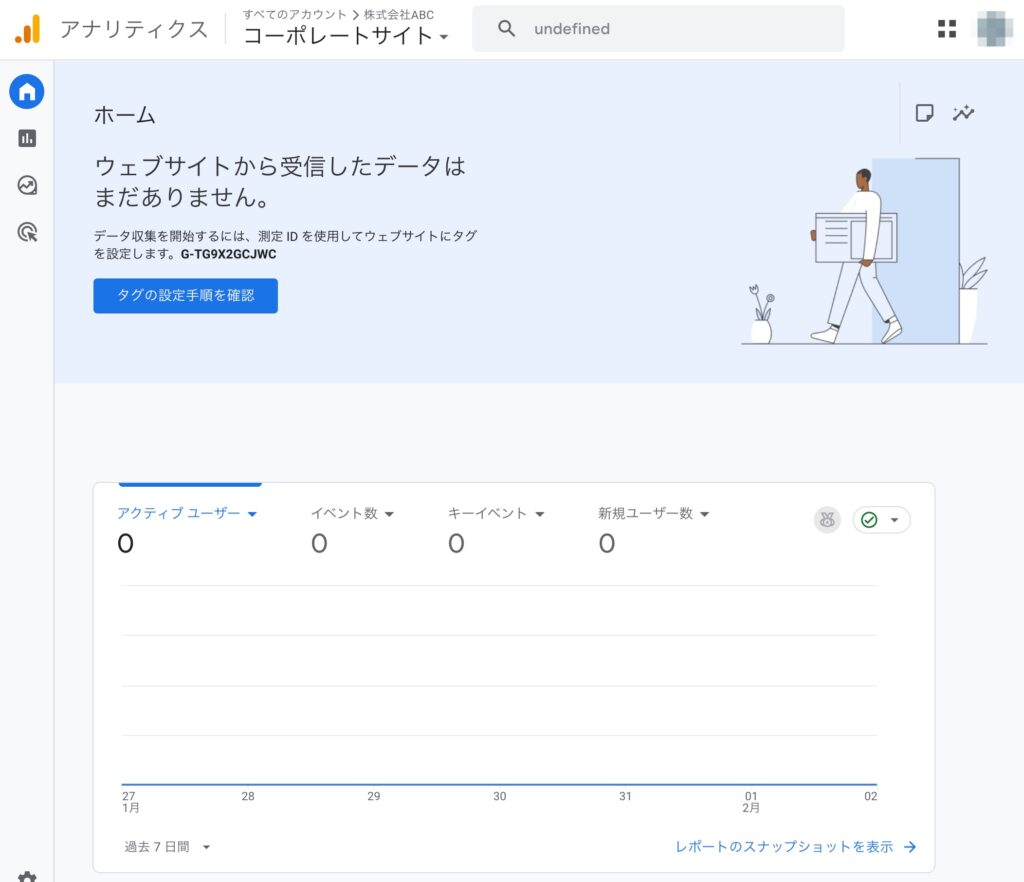Expand the コーポレートサイト property selector

click(x=346, y=36)
